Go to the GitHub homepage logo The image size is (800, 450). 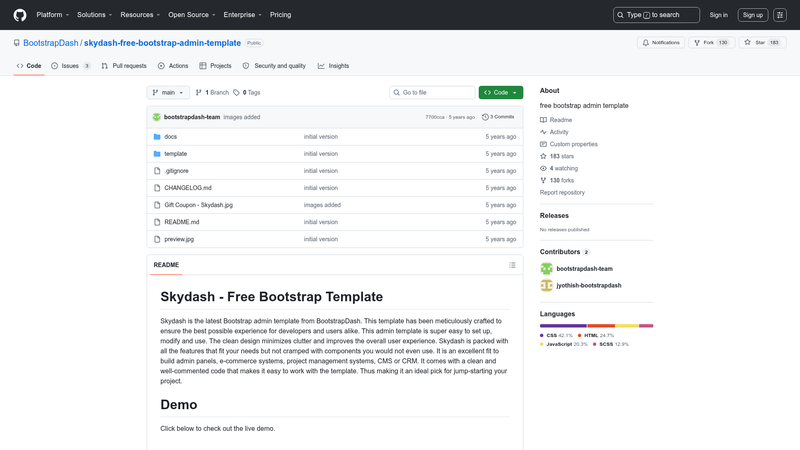click(x=20, y=15)
